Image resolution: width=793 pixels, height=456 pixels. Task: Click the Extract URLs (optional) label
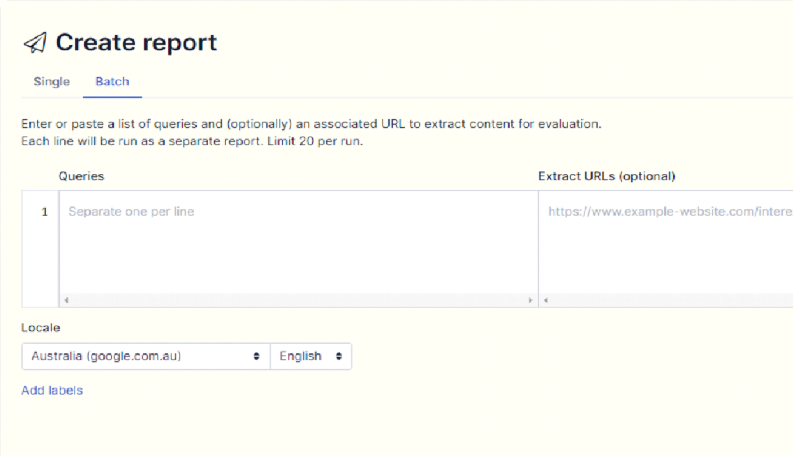(607, 176)
